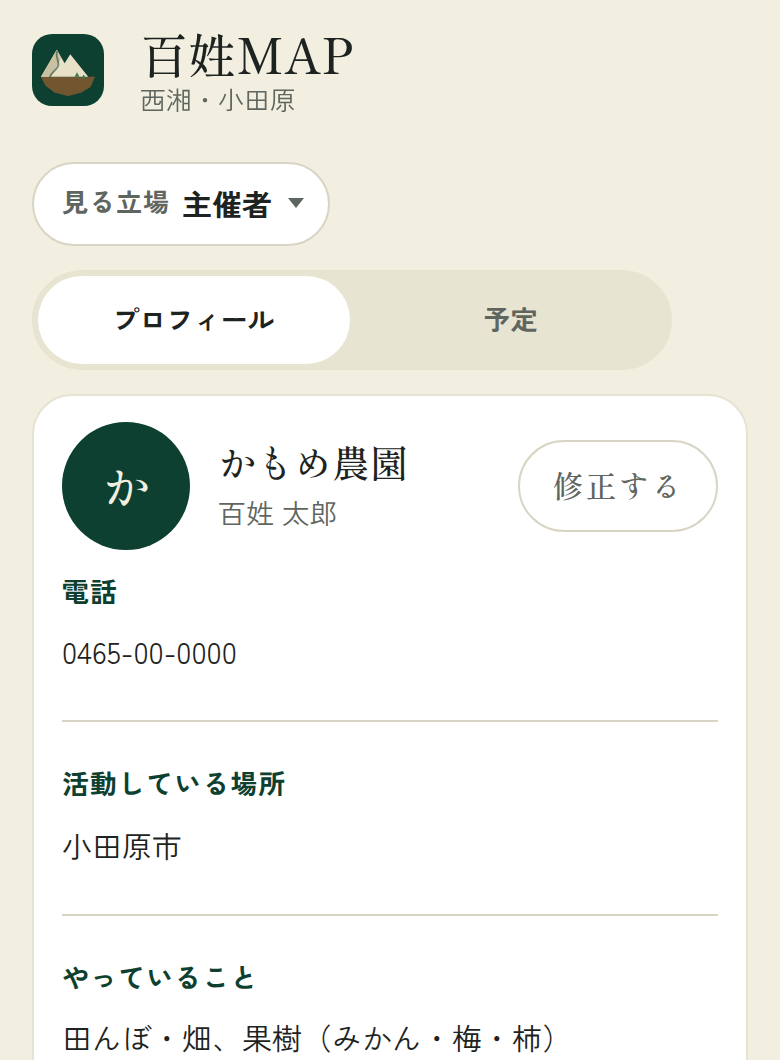Click the 百姓MAP mountain logo icon

point(68,70)
